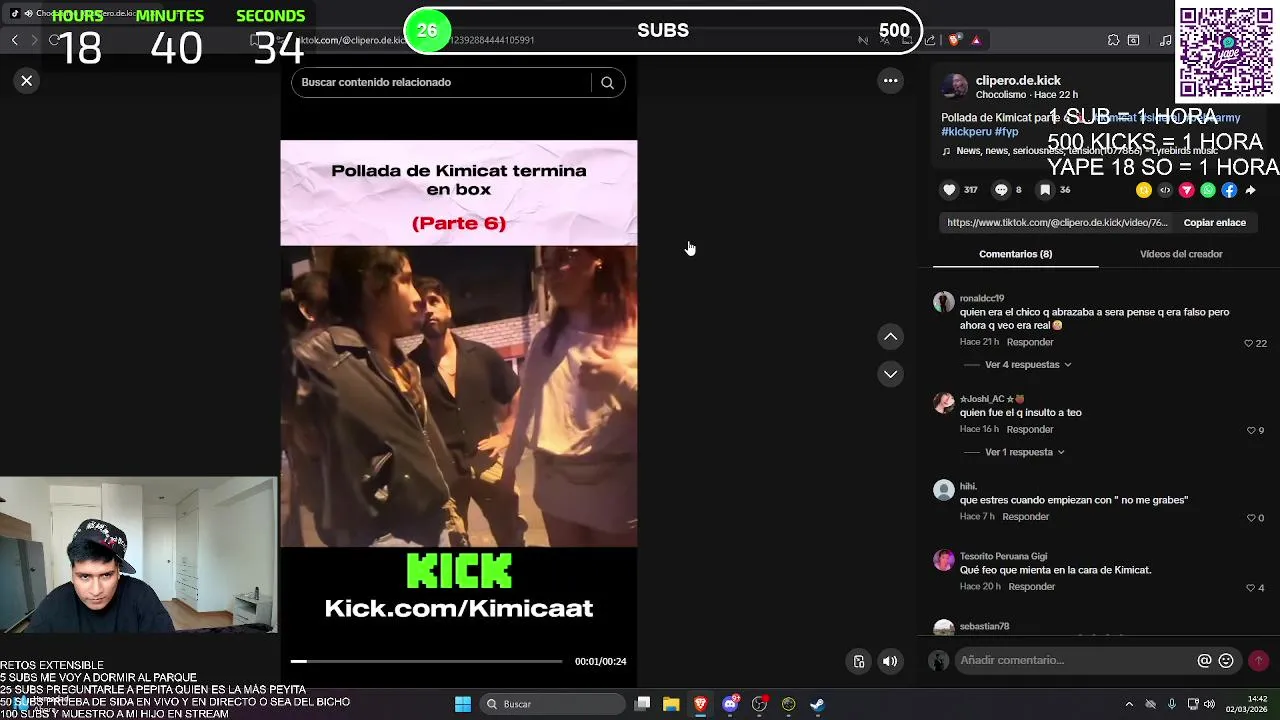
Task: Select the Comentarios (8) tab
Action: pyautogui.click(x=1015, y=254)
